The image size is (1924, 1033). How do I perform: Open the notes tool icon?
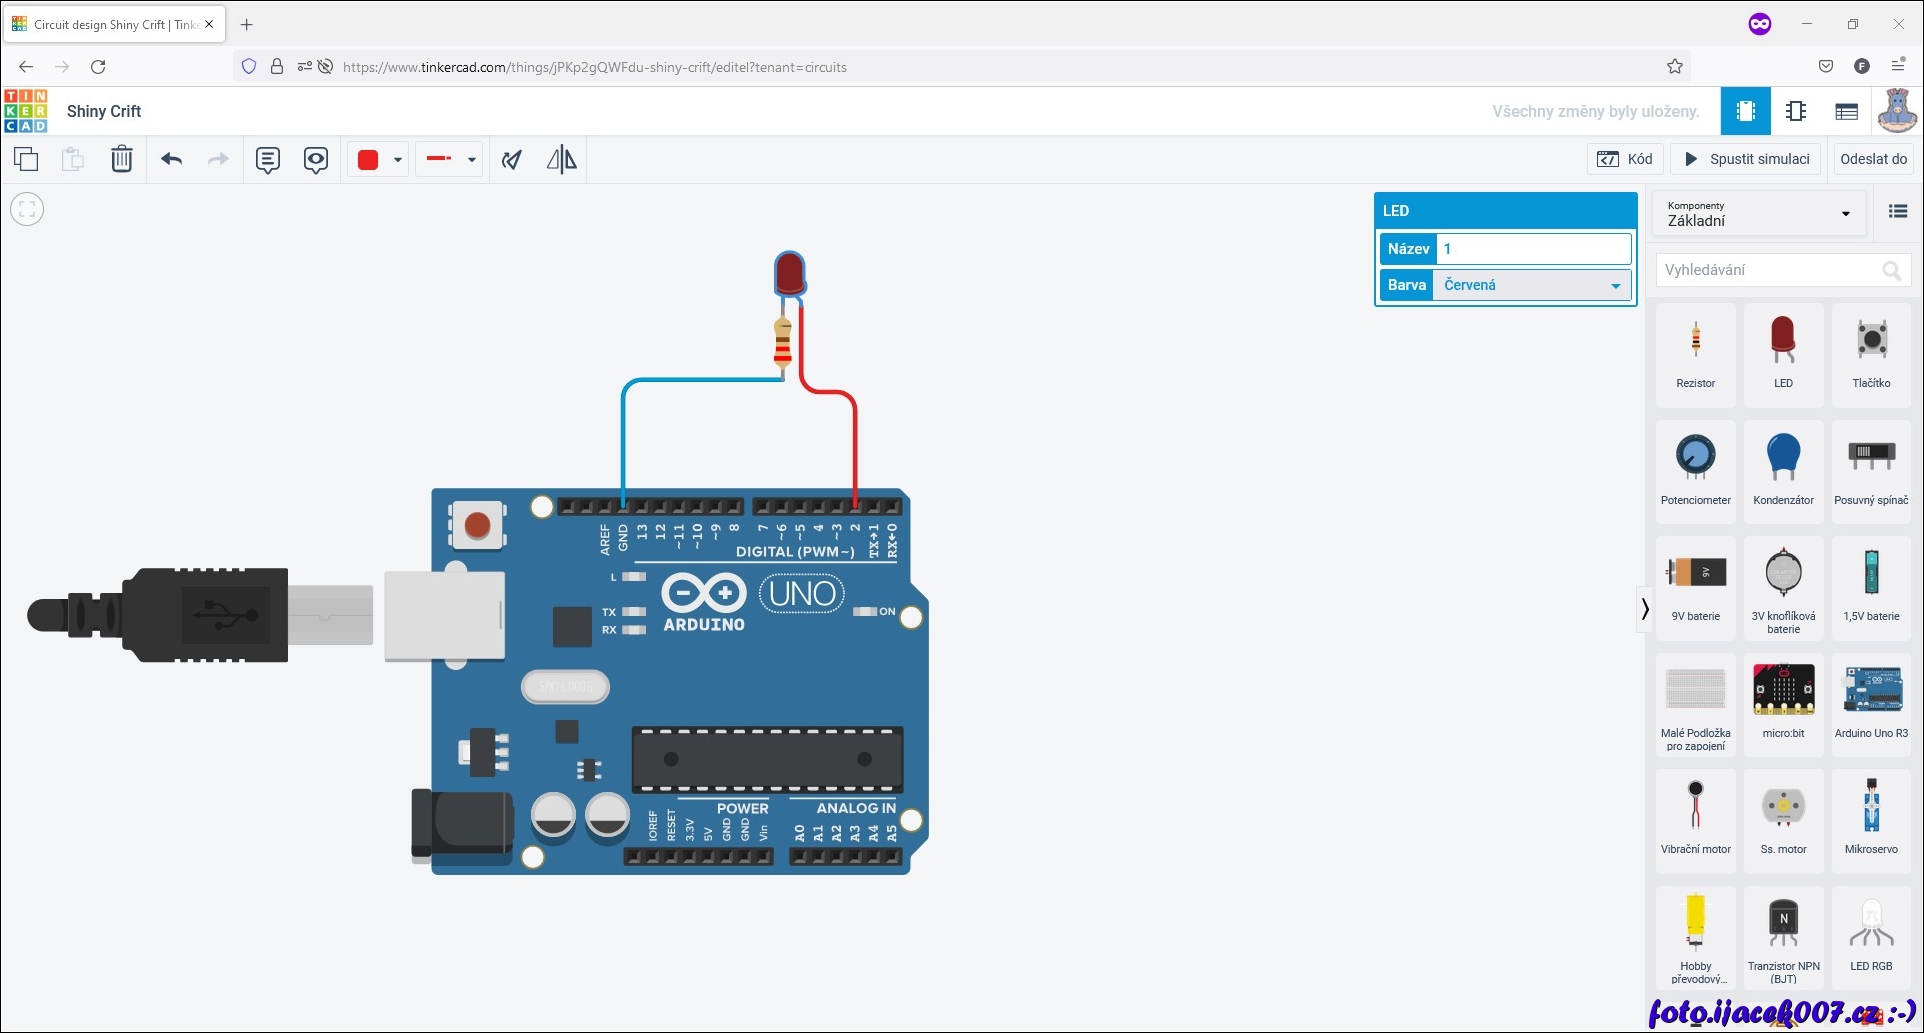pos(267,159)
